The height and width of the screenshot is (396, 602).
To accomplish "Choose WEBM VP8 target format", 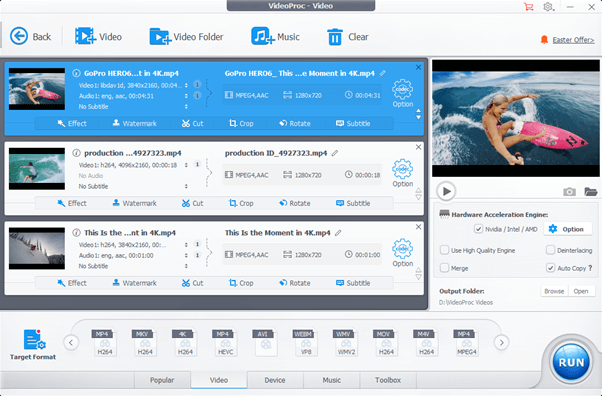I will [306, 342].
